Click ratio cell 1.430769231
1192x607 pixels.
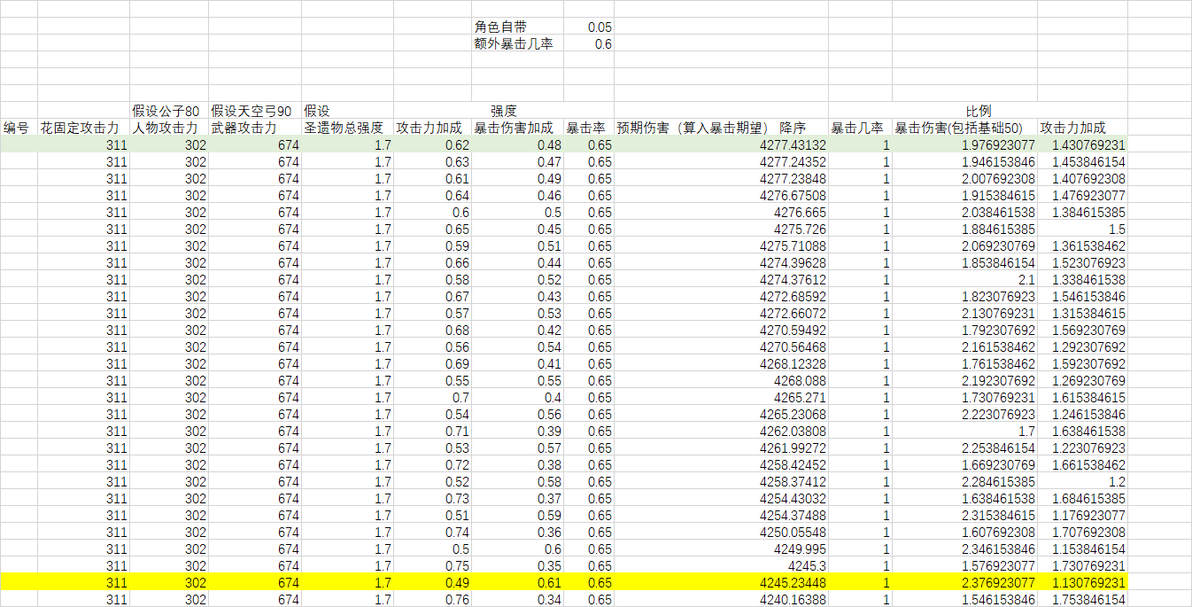click(x=1083, y=144)
